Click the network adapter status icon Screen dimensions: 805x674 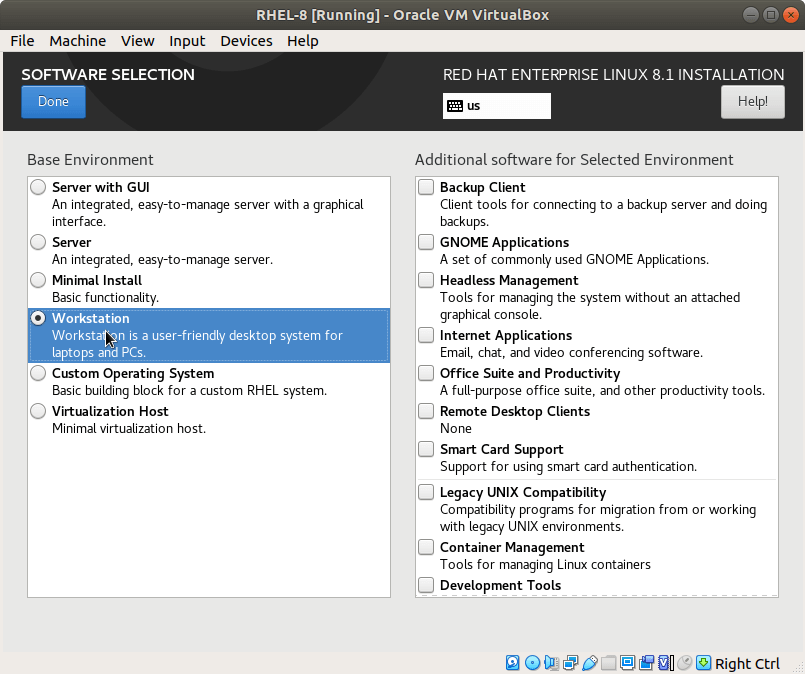(x=570, y=663)
